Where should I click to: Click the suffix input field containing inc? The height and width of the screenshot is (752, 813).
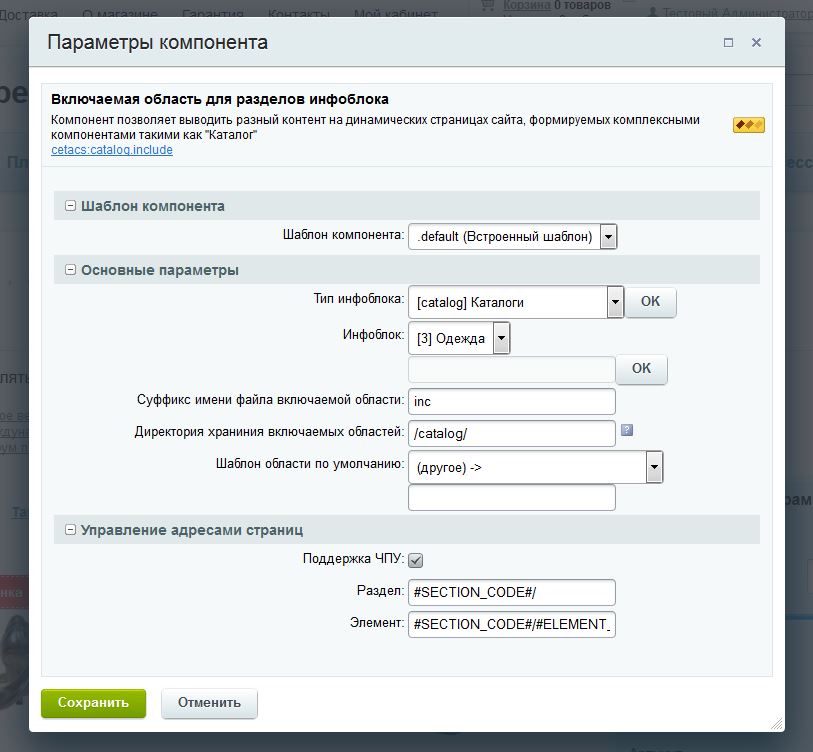[511, 401]
